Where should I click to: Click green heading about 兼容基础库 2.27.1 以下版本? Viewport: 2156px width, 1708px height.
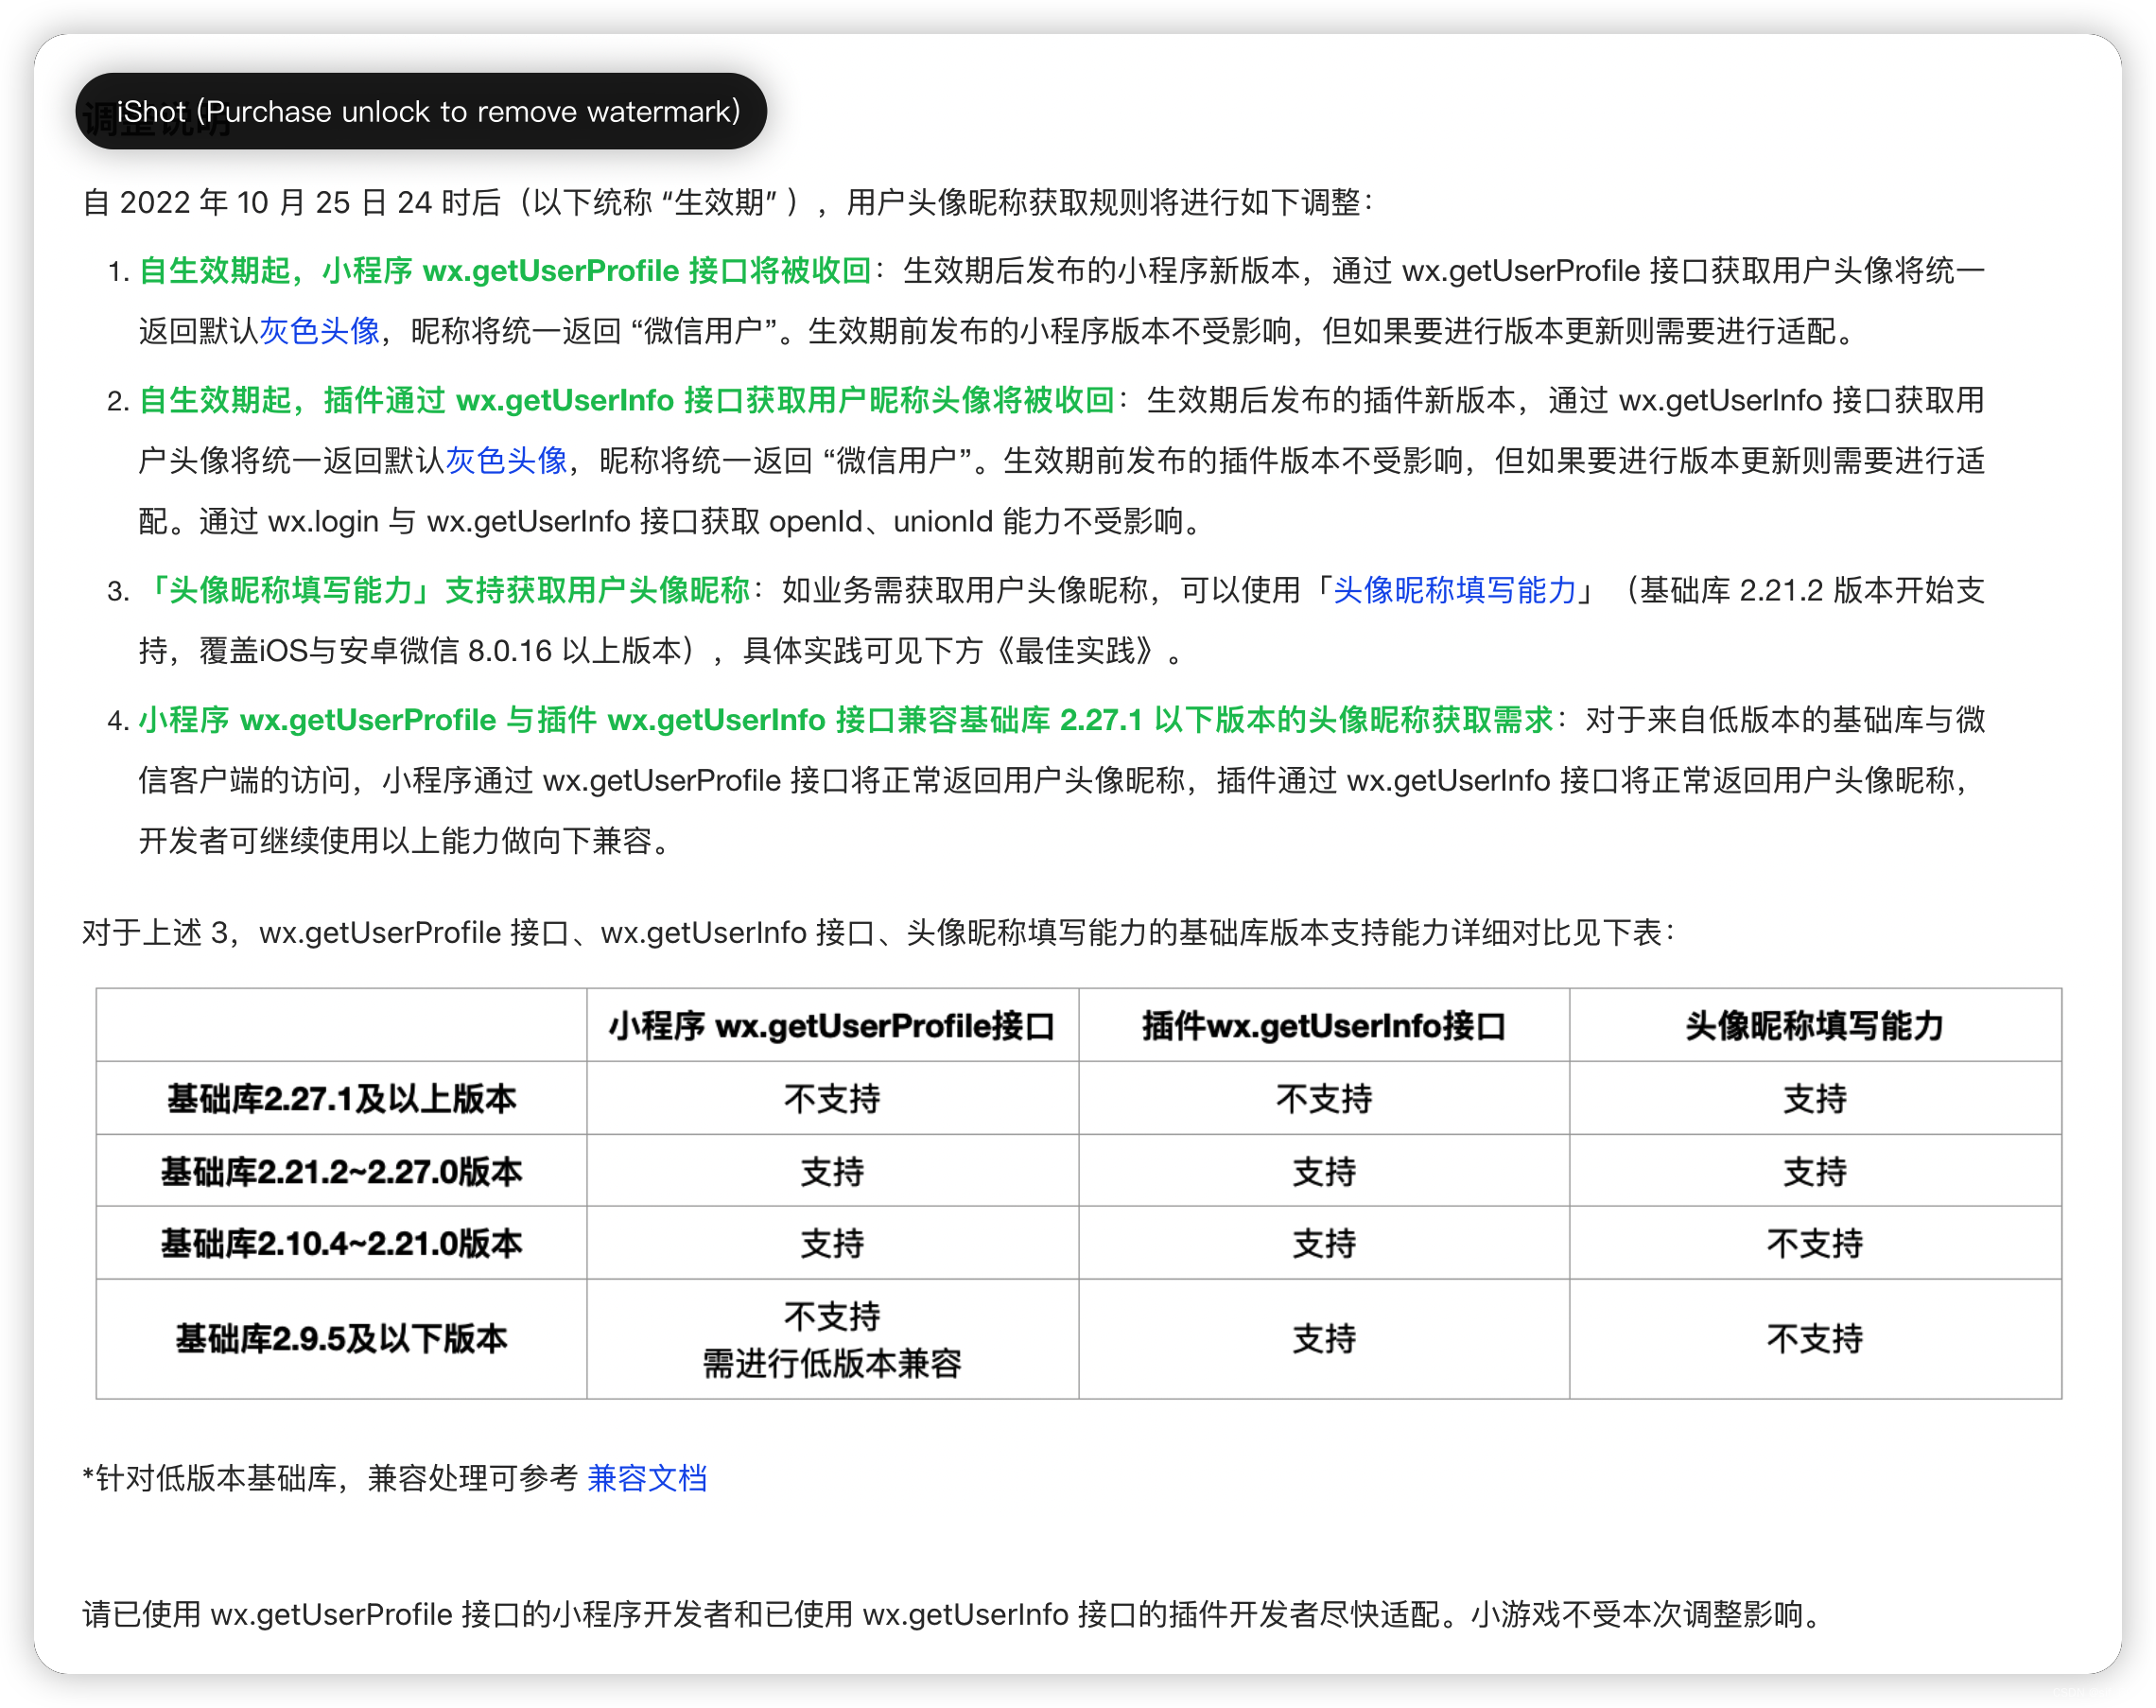[846, 720]
